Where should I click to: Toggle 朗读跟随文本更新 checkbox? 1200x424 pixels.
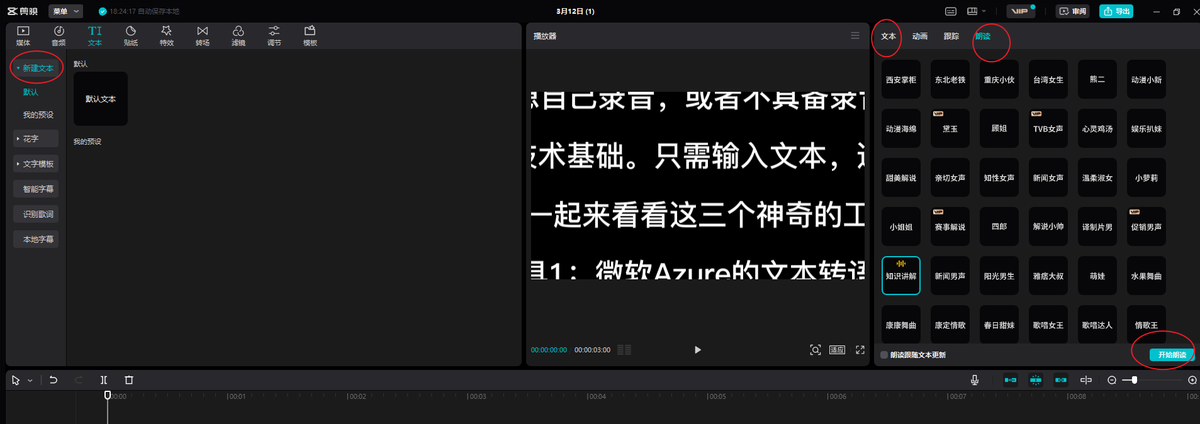883,354
